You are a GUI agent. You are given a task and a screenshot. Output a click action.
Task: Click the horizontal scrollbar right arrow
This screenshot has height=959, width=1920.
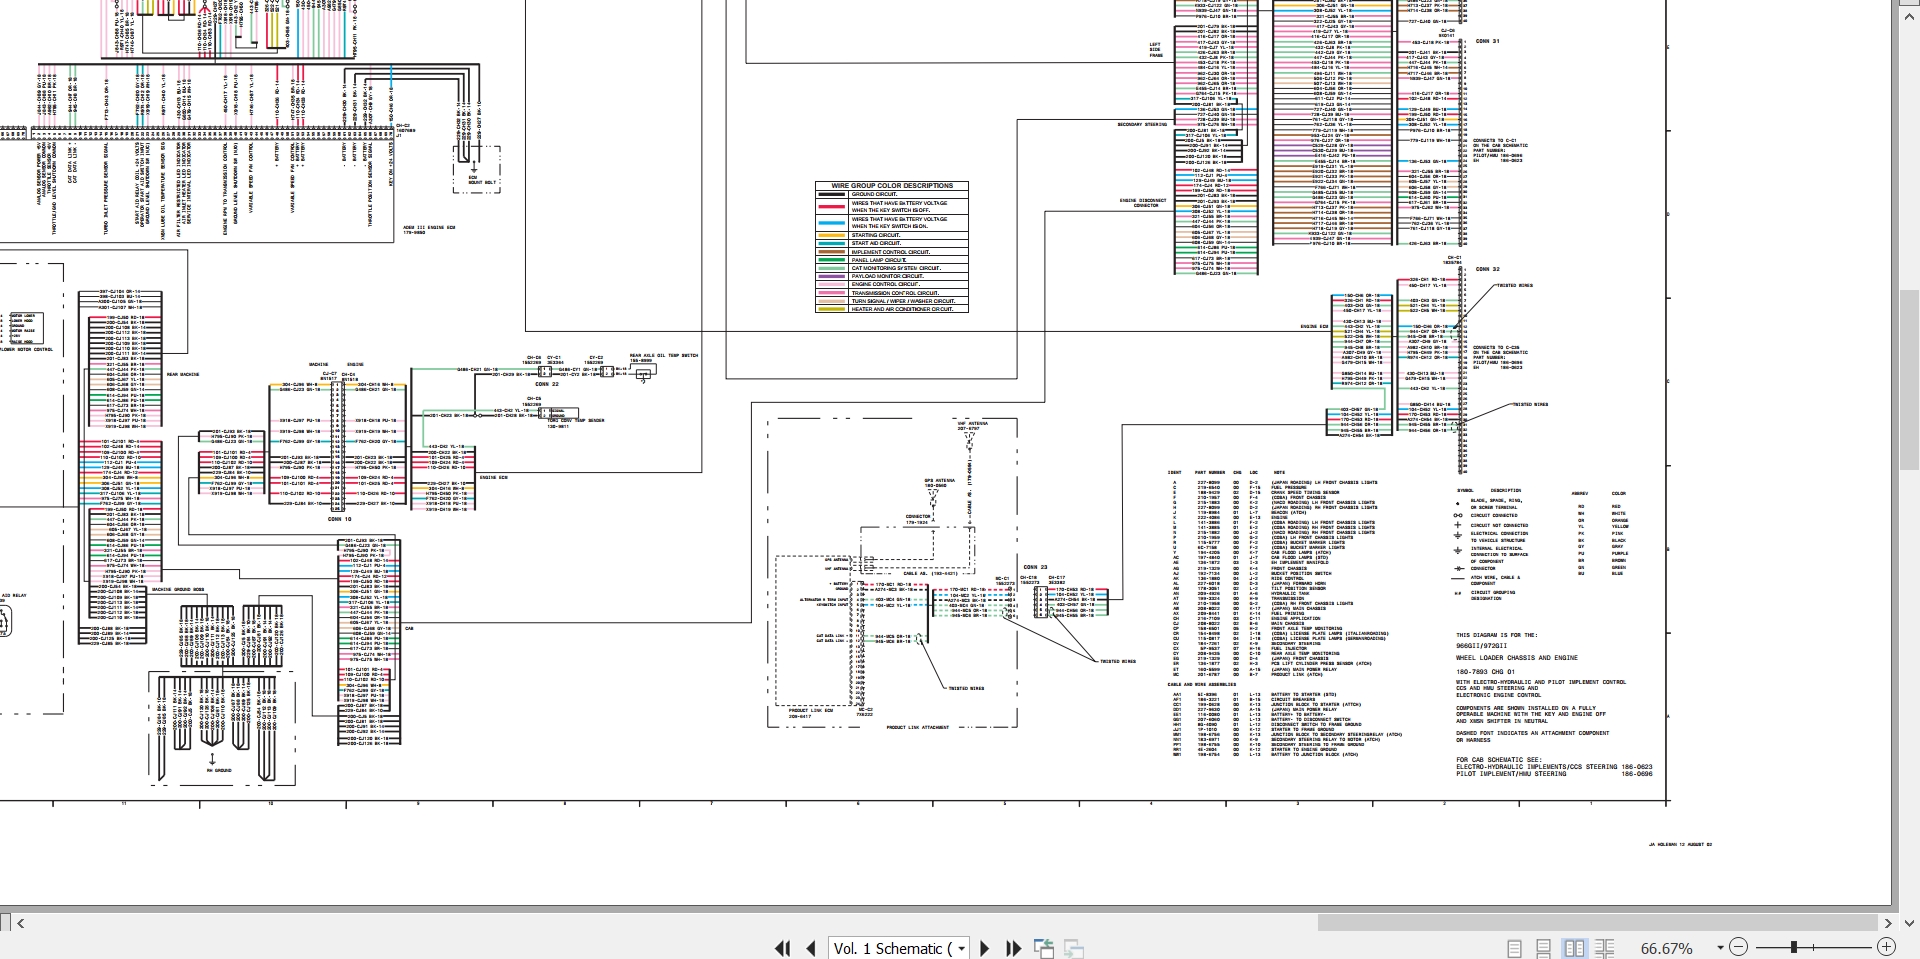point(1888,923)
